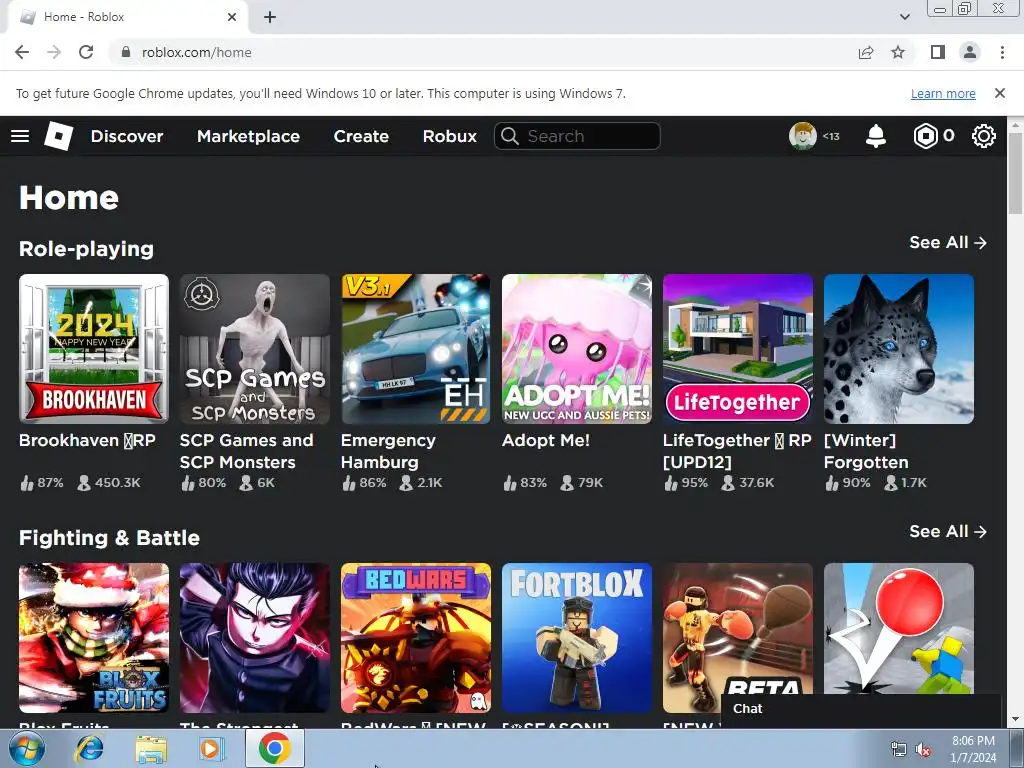
Task: Open the notifications bell
Action: pyautogui.click(x=876, y=136)
